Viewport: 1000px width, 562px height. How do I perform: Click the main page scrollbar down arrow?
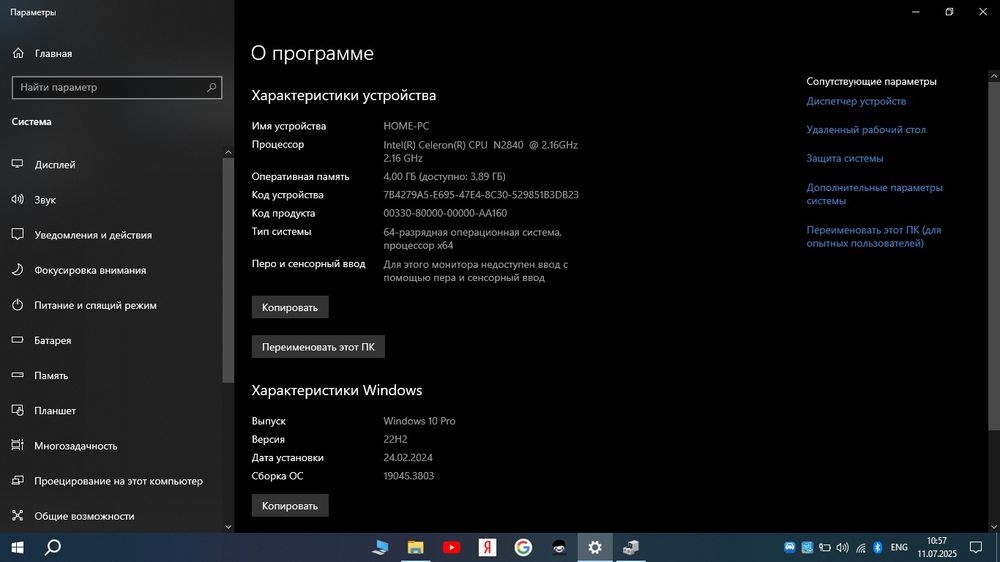click(x=994, y=527)
